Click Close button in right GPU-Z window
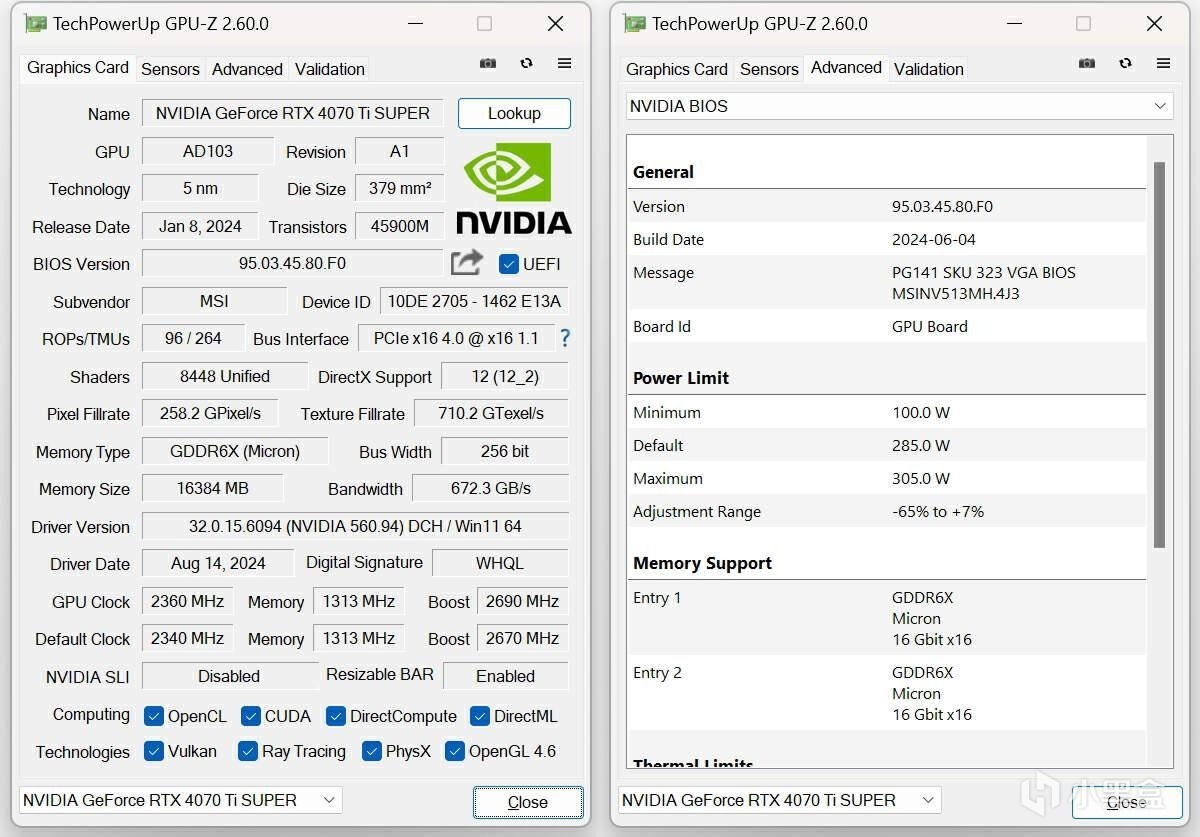Viewport: 1200px width, 837px height. coord(1127,802)
